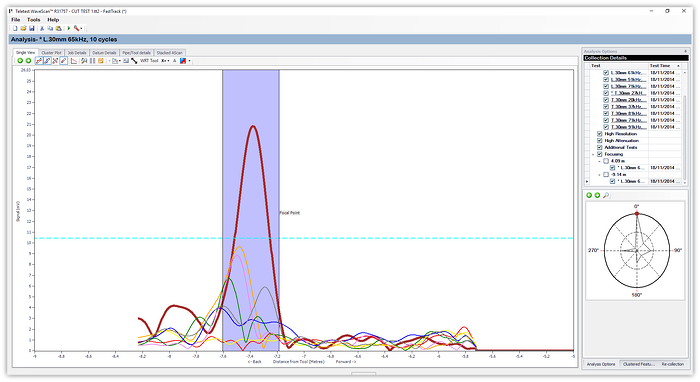Click the magnifier icon above polar plot

[x=606, y=195]
